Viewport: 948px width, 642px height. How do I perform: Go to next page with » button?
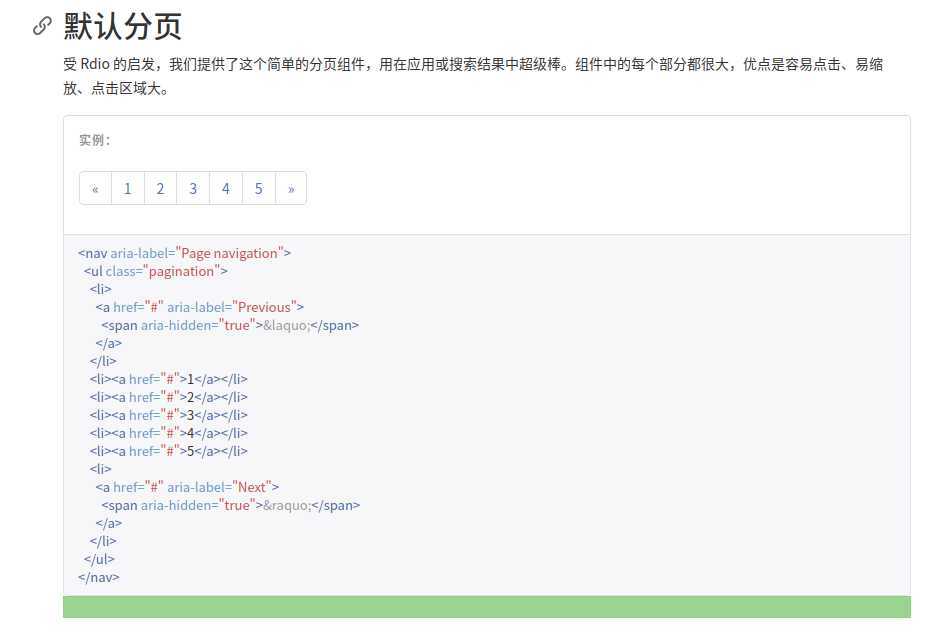click(x=291, y=189)
